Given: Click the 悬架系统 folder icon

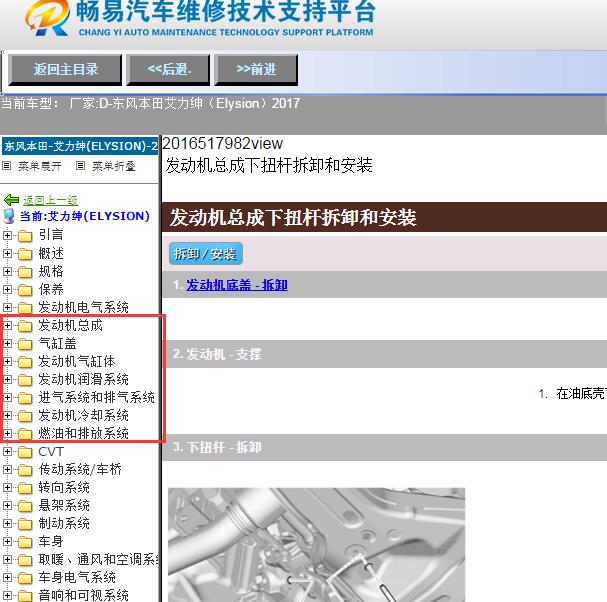Looking at the screenshot, I should 25,506.
